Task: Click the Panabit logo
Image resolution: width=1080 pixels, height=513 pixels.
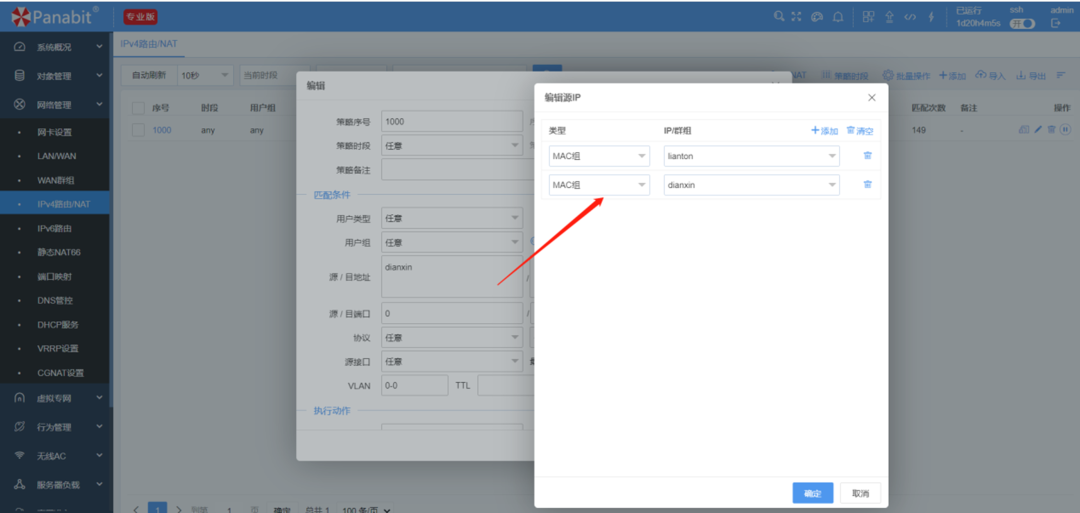Action: pyautogui.click(x=56, y=17)
